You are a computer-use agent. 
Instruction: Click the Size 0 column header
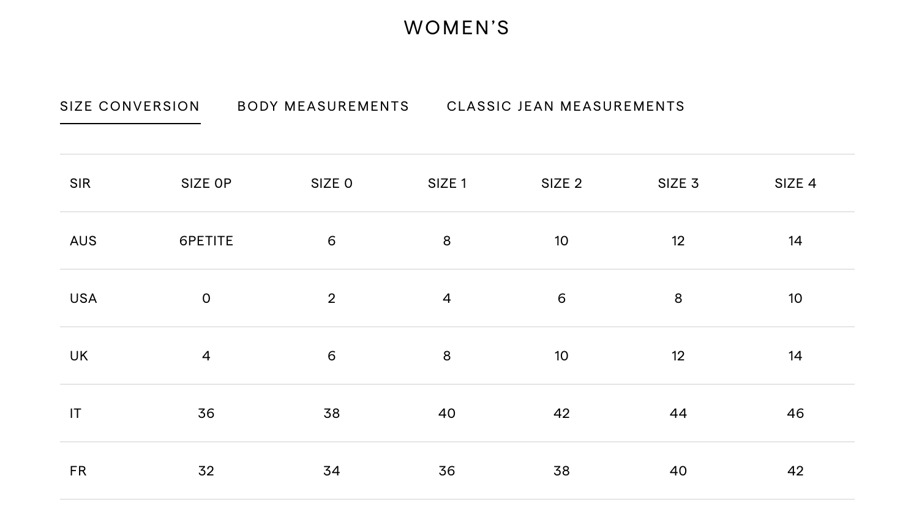coord(331,183)
